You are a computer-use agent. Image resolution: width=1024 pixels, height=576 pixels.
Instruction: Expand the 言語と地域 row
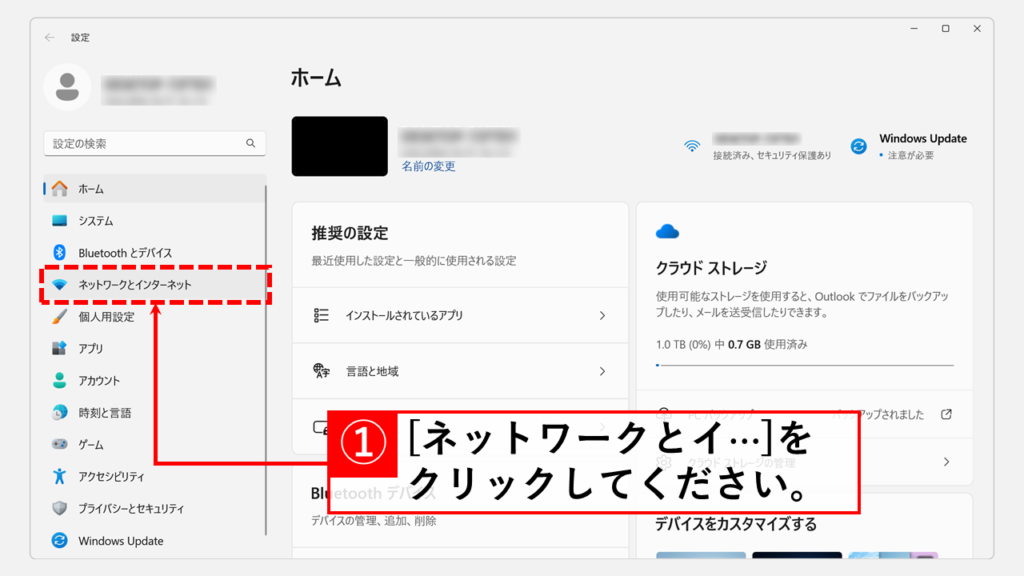click(460, 372)
